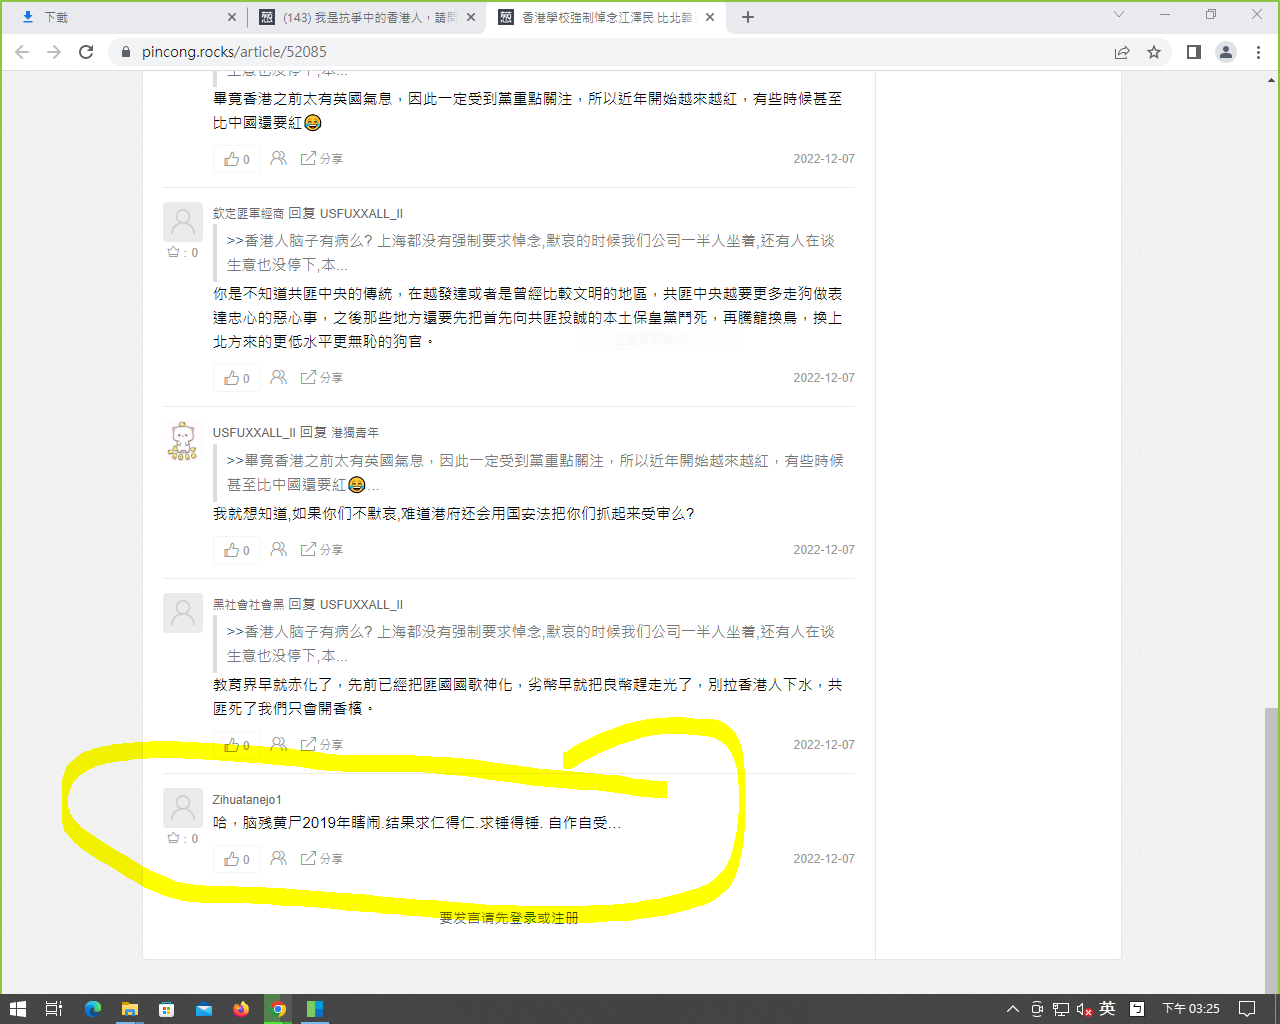Open the avatar of 黑社會社會黑
1280x1024 pixels.
183,613
